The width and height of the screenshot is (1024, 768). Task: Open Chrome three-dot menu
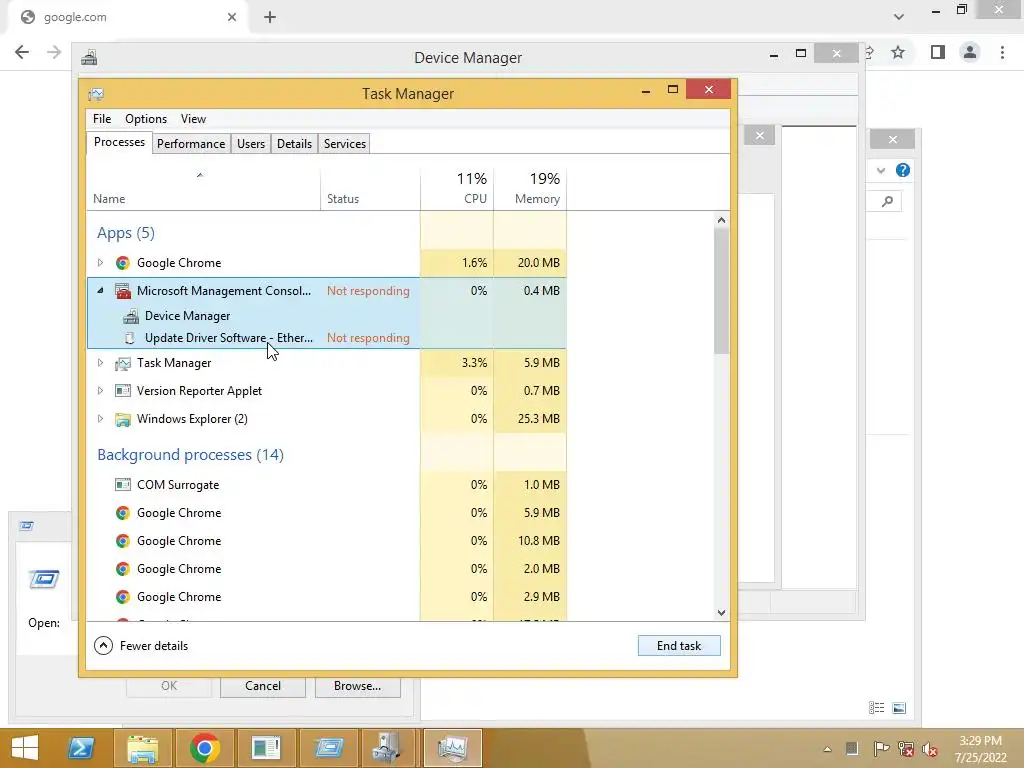1002,52
